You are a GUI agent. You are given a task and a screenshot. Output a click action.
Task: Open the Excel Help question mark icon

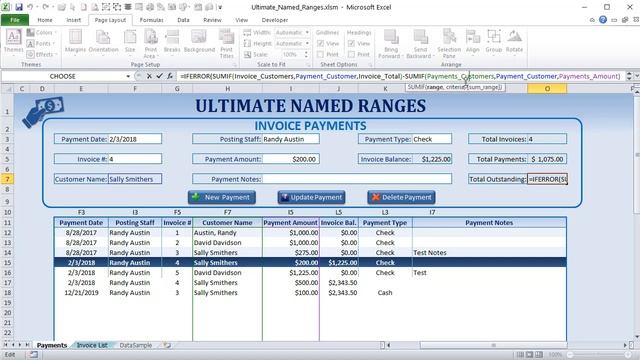[602, 20]
